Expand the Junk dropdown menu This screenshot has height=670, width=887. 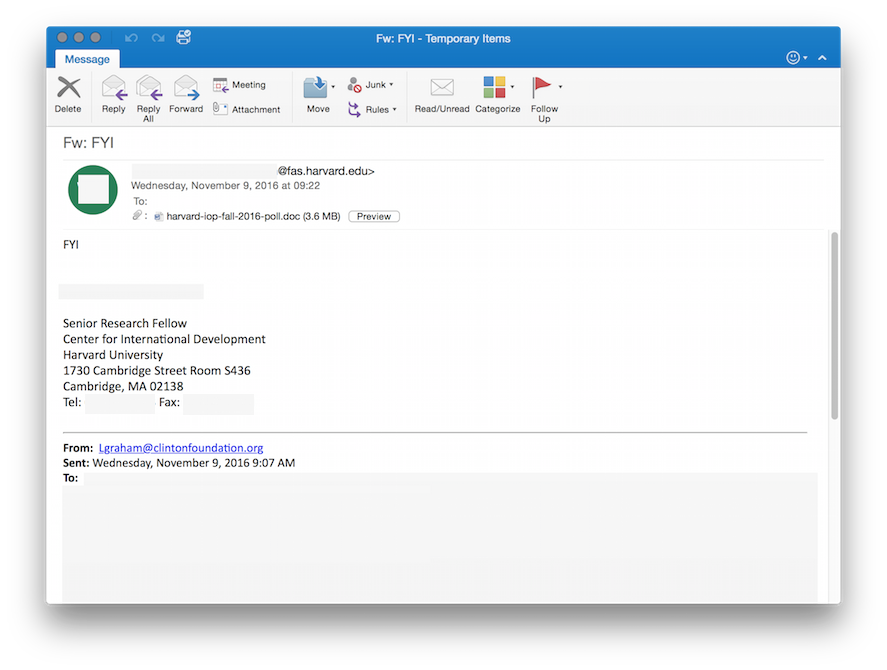tap(391, 85)
